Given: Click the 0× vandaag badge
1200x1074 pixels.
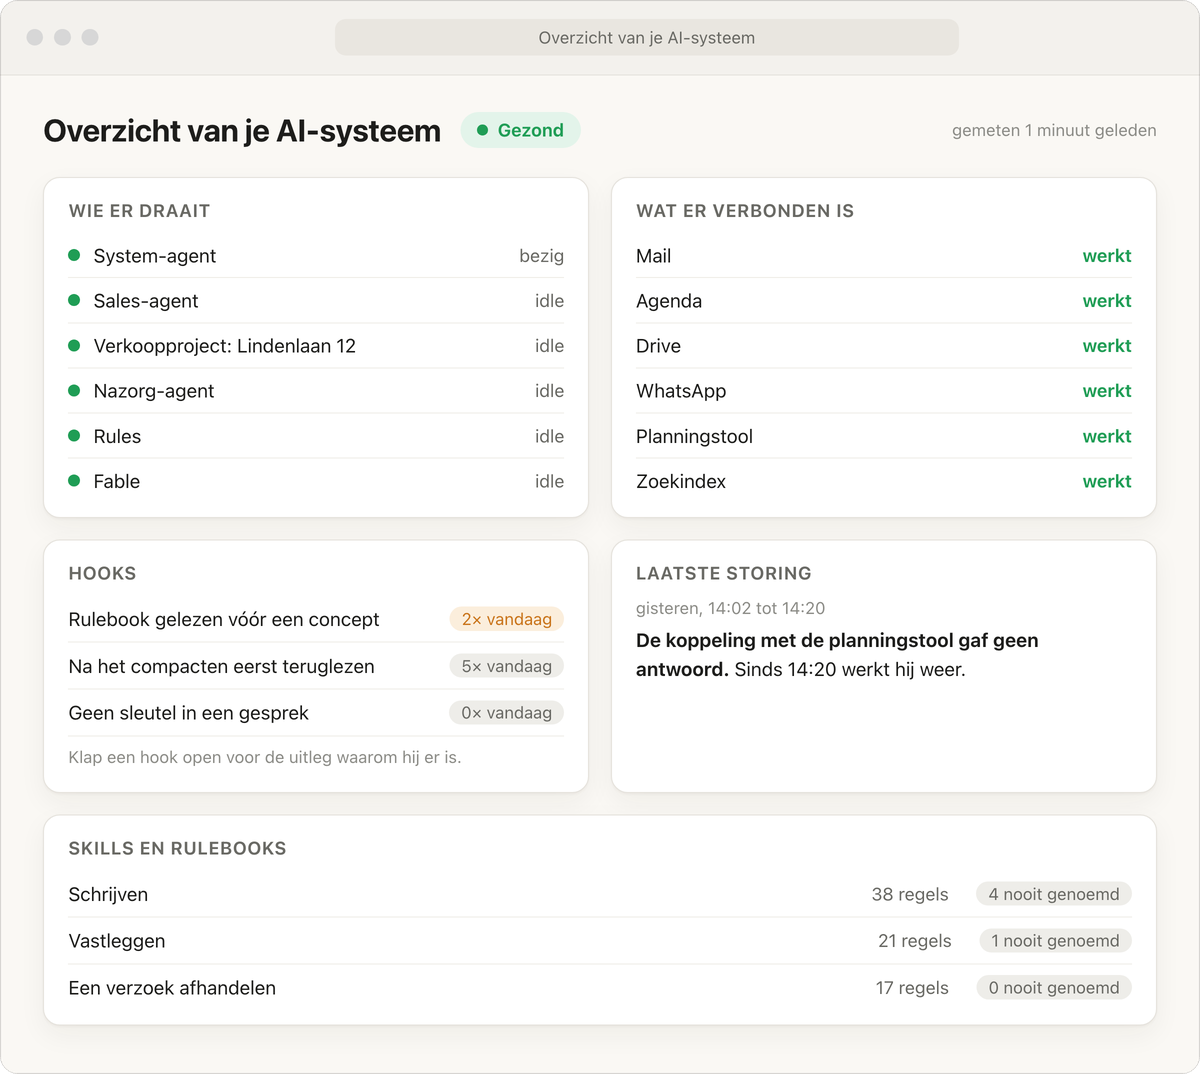Looking at the screenshot, I should [507, 713].
